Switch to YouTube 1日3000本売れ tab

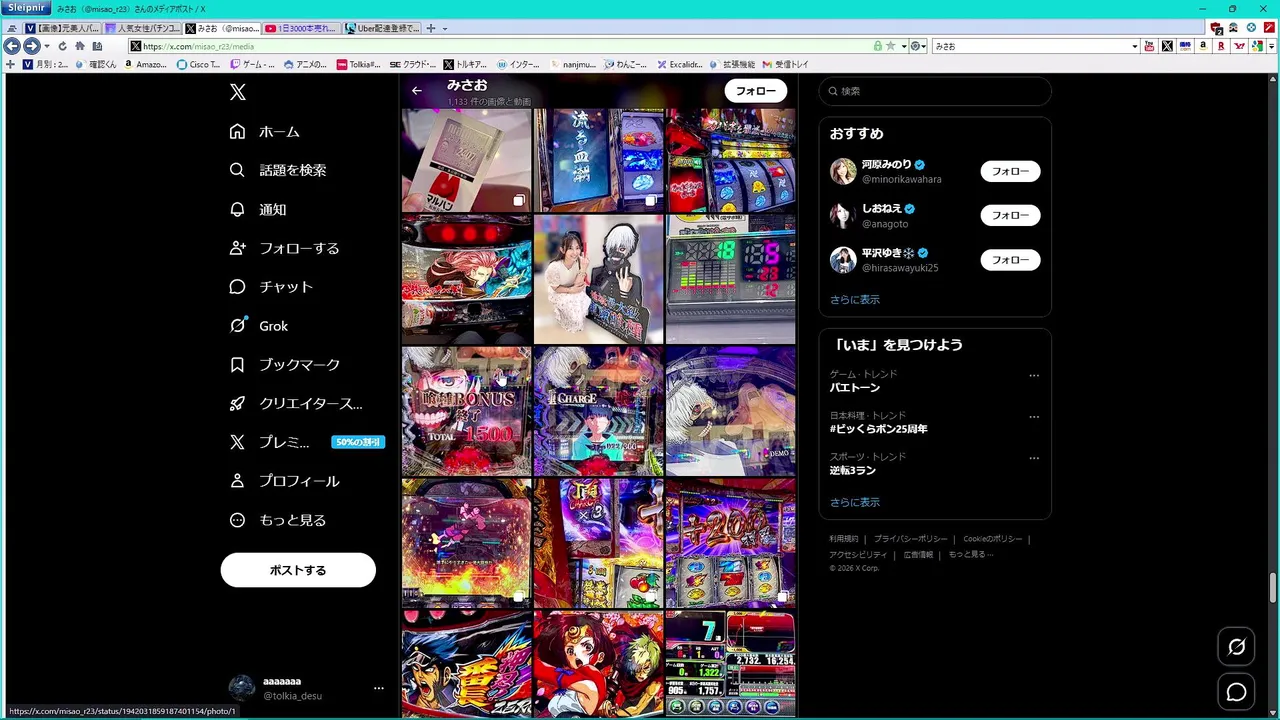pos(302,28)
